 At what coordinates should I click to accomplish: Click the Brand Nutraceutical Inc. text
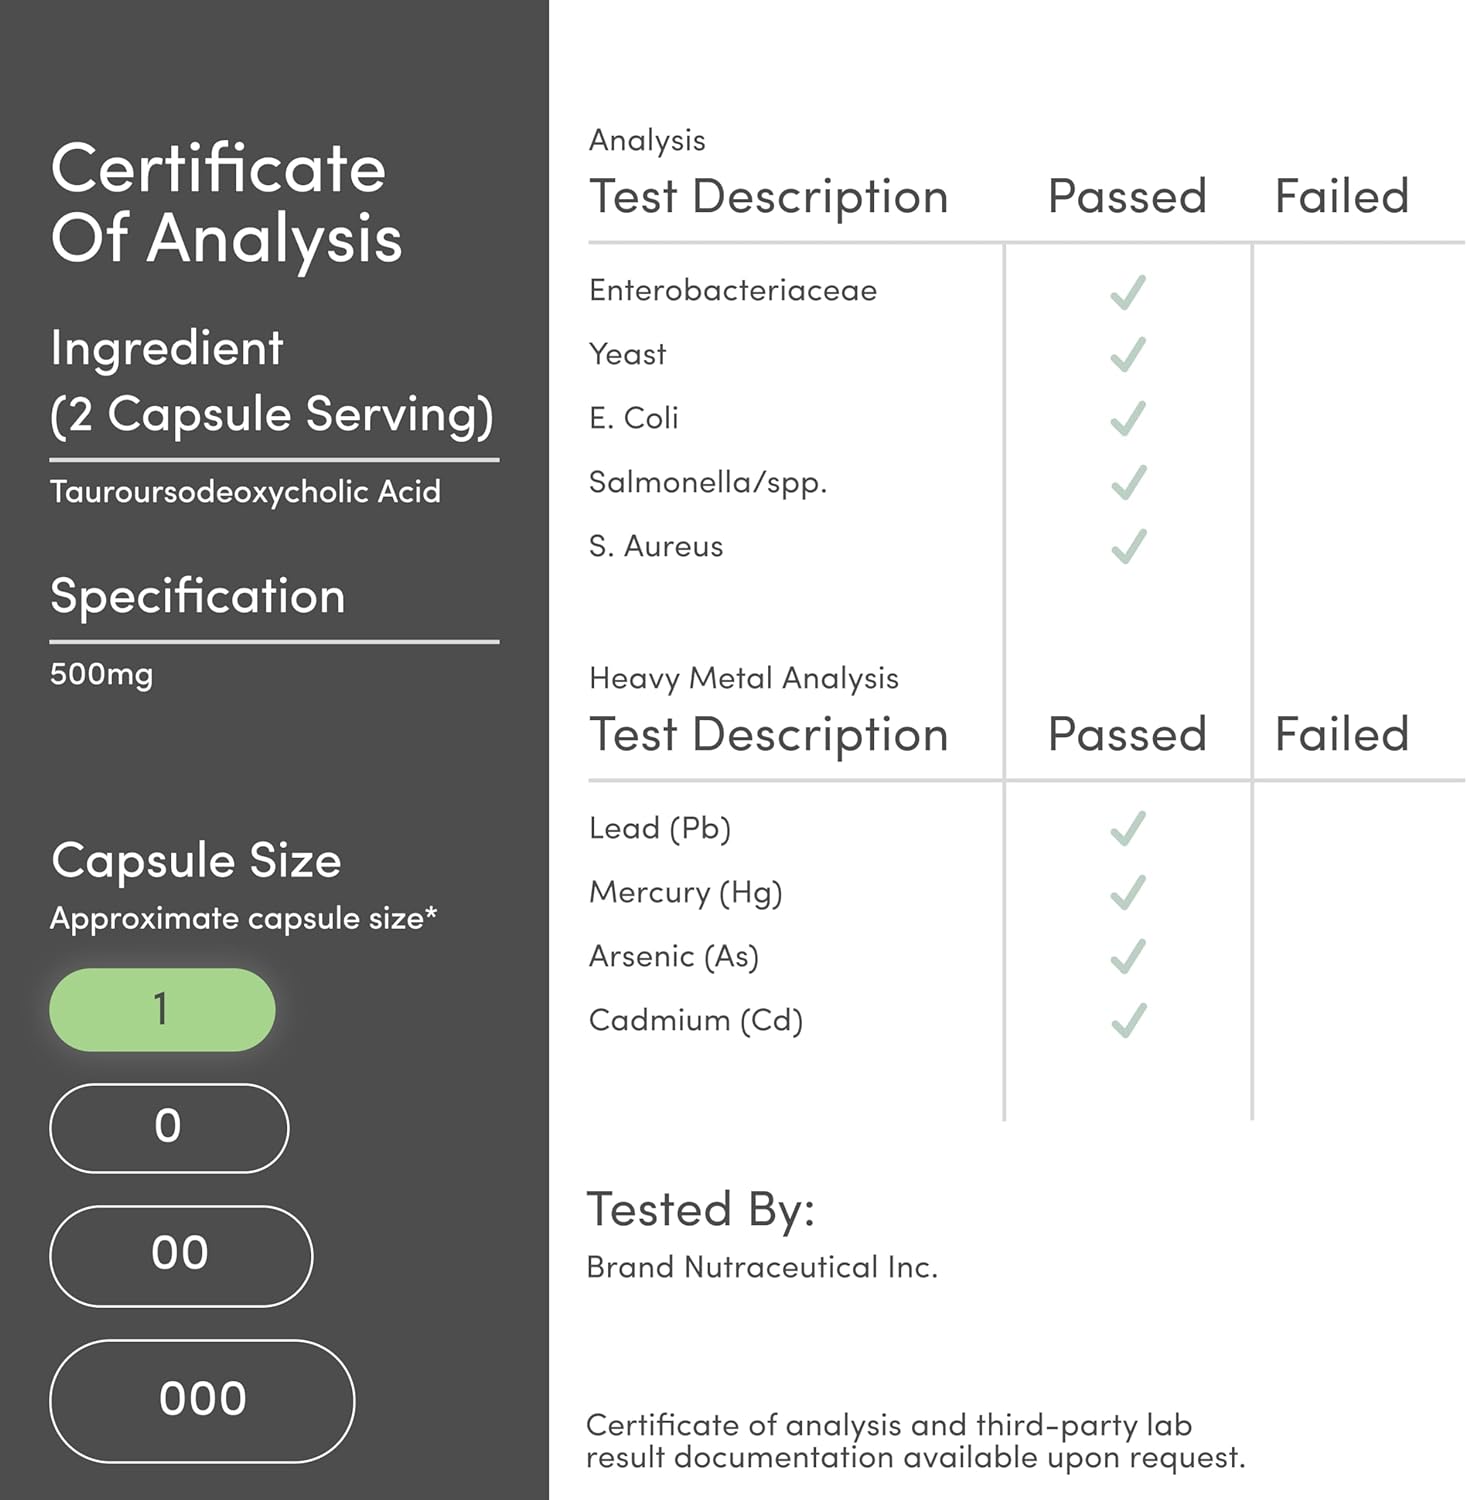[761, 1267]
